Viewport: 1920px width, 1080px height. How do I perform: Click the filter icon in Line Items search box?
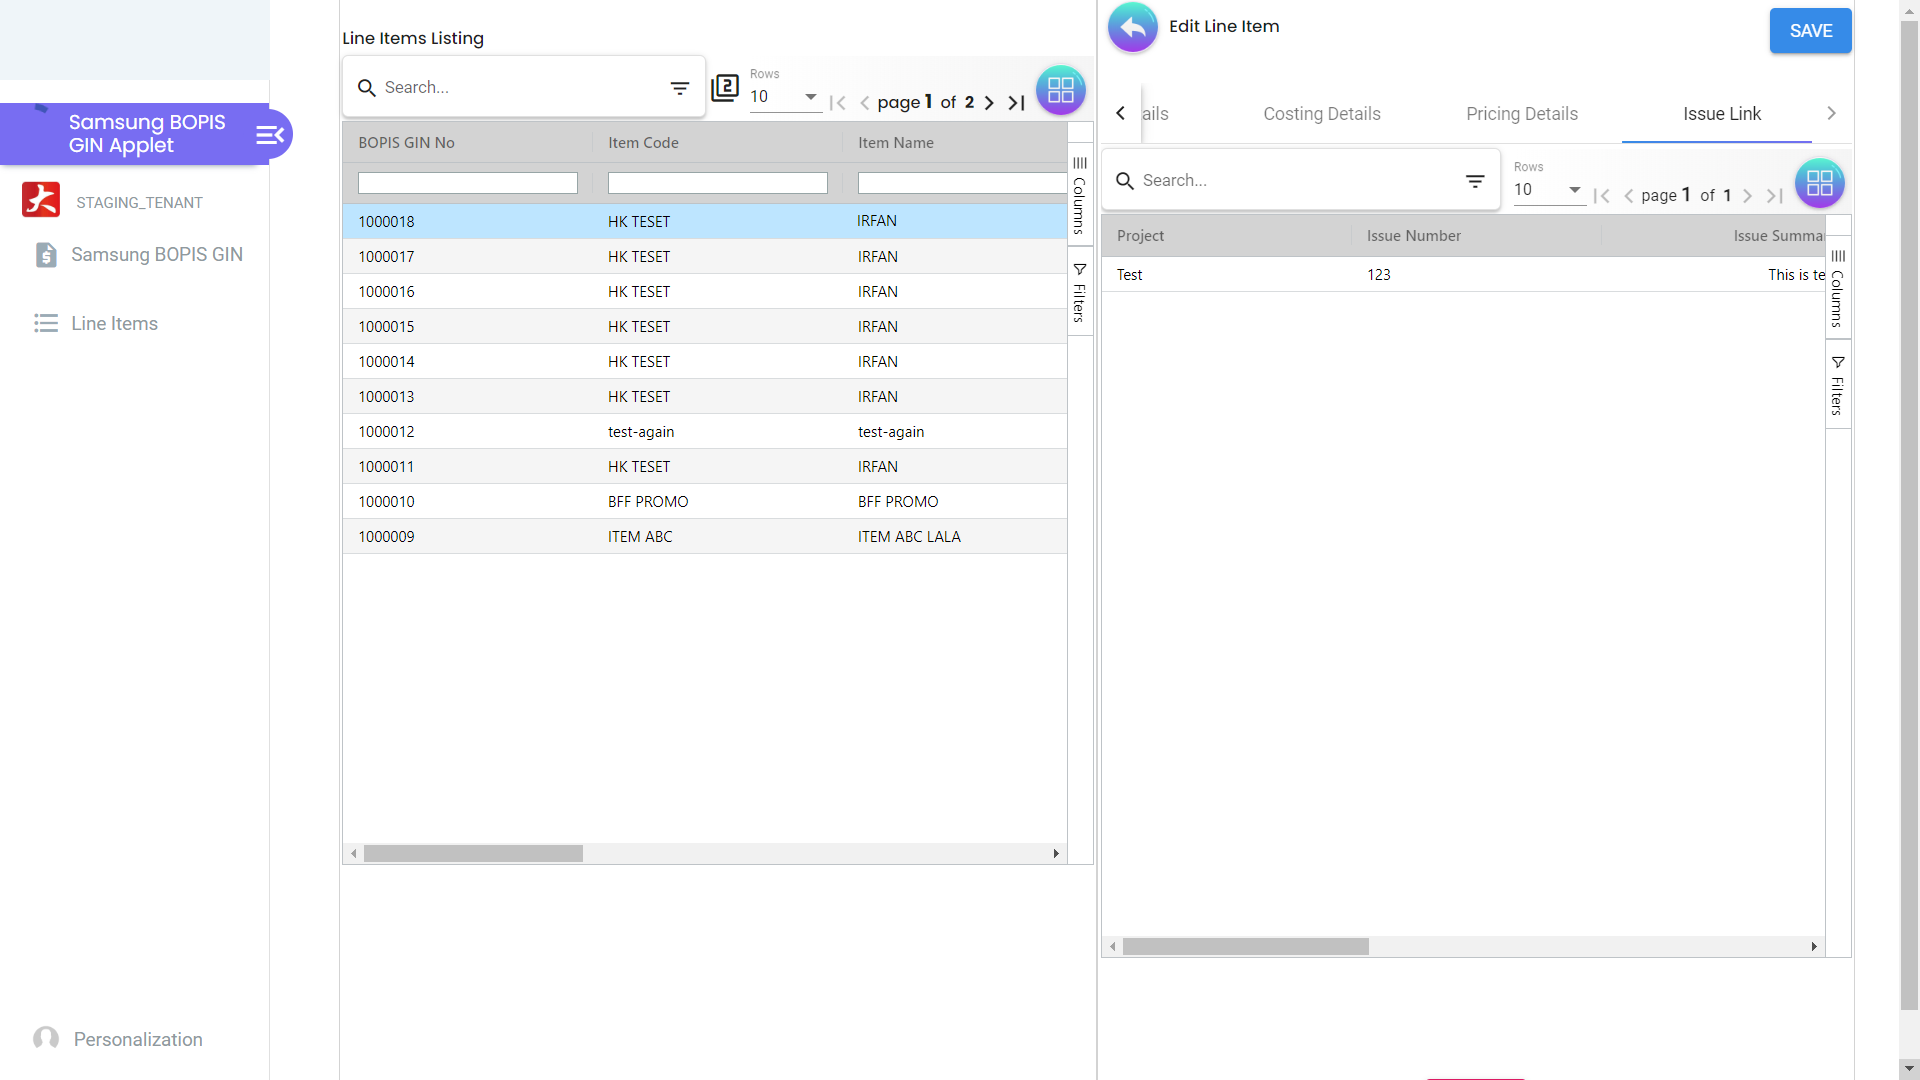pyautogui.click(x=680, y=88)
